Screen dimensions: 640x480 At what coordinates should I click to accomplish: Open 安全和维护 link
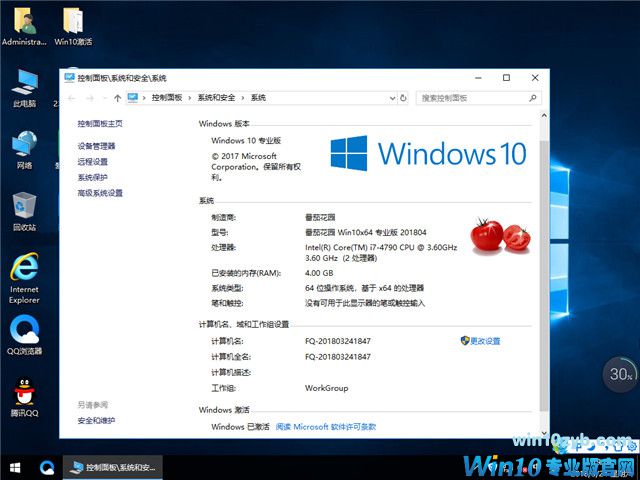coord(96,420)
